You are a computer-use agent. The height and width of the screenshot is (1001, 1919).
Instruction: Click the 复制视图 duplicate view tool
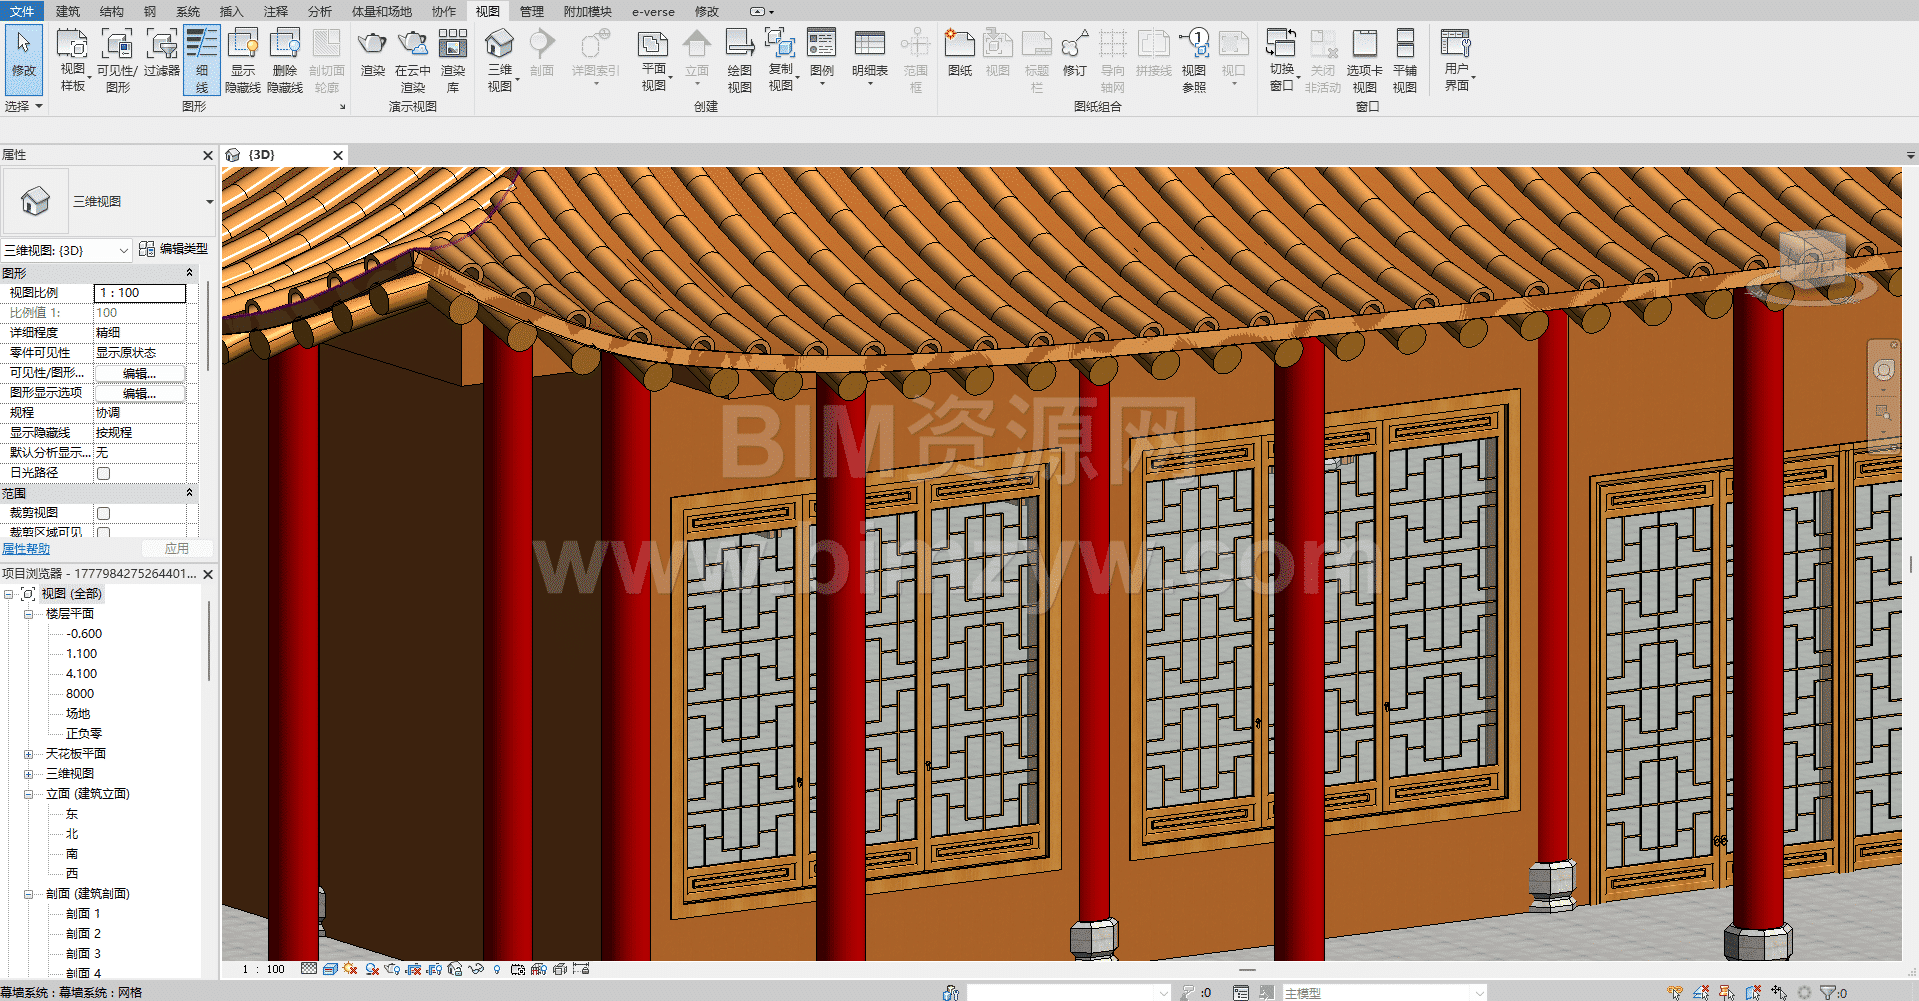point(780,60)
